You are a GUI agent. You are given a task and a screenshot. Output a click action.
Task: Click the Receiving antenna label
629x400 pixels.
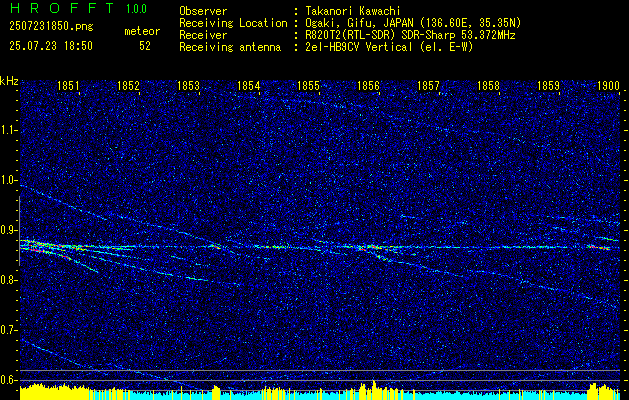pos(230,47)
